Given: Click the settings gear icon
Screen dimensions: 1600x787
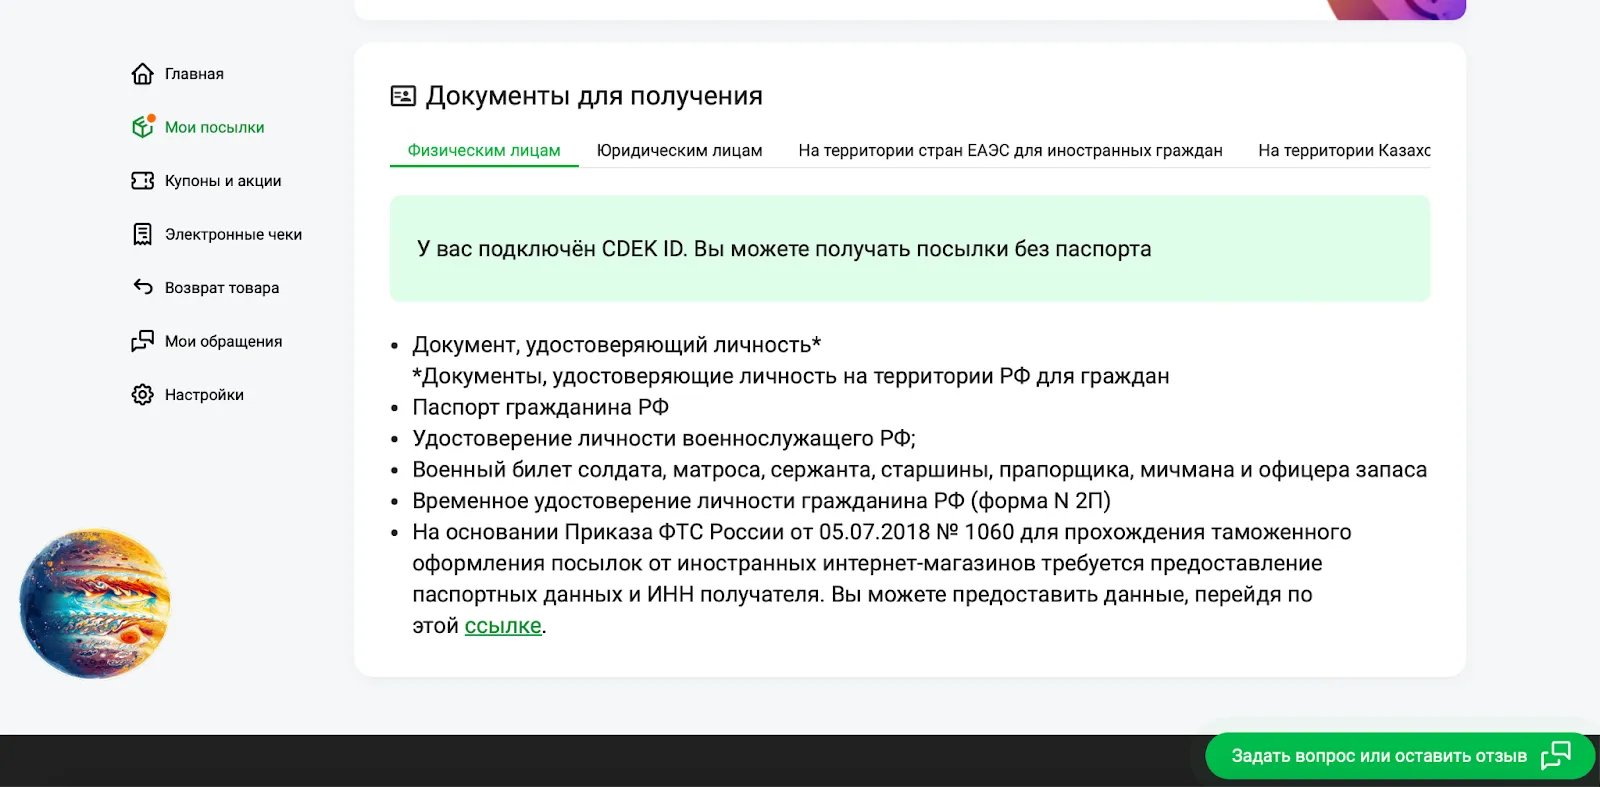Looking at the screenshot, I should click(143, 395).
